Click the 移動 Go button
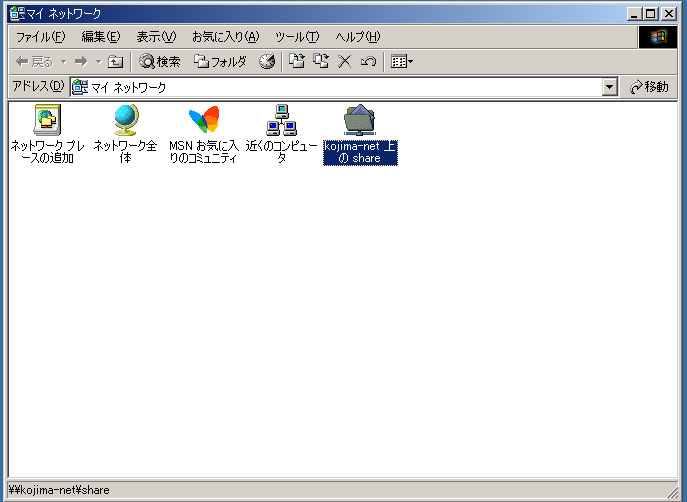687x502 pixels. pyautogui.click(x=649, y=87)
